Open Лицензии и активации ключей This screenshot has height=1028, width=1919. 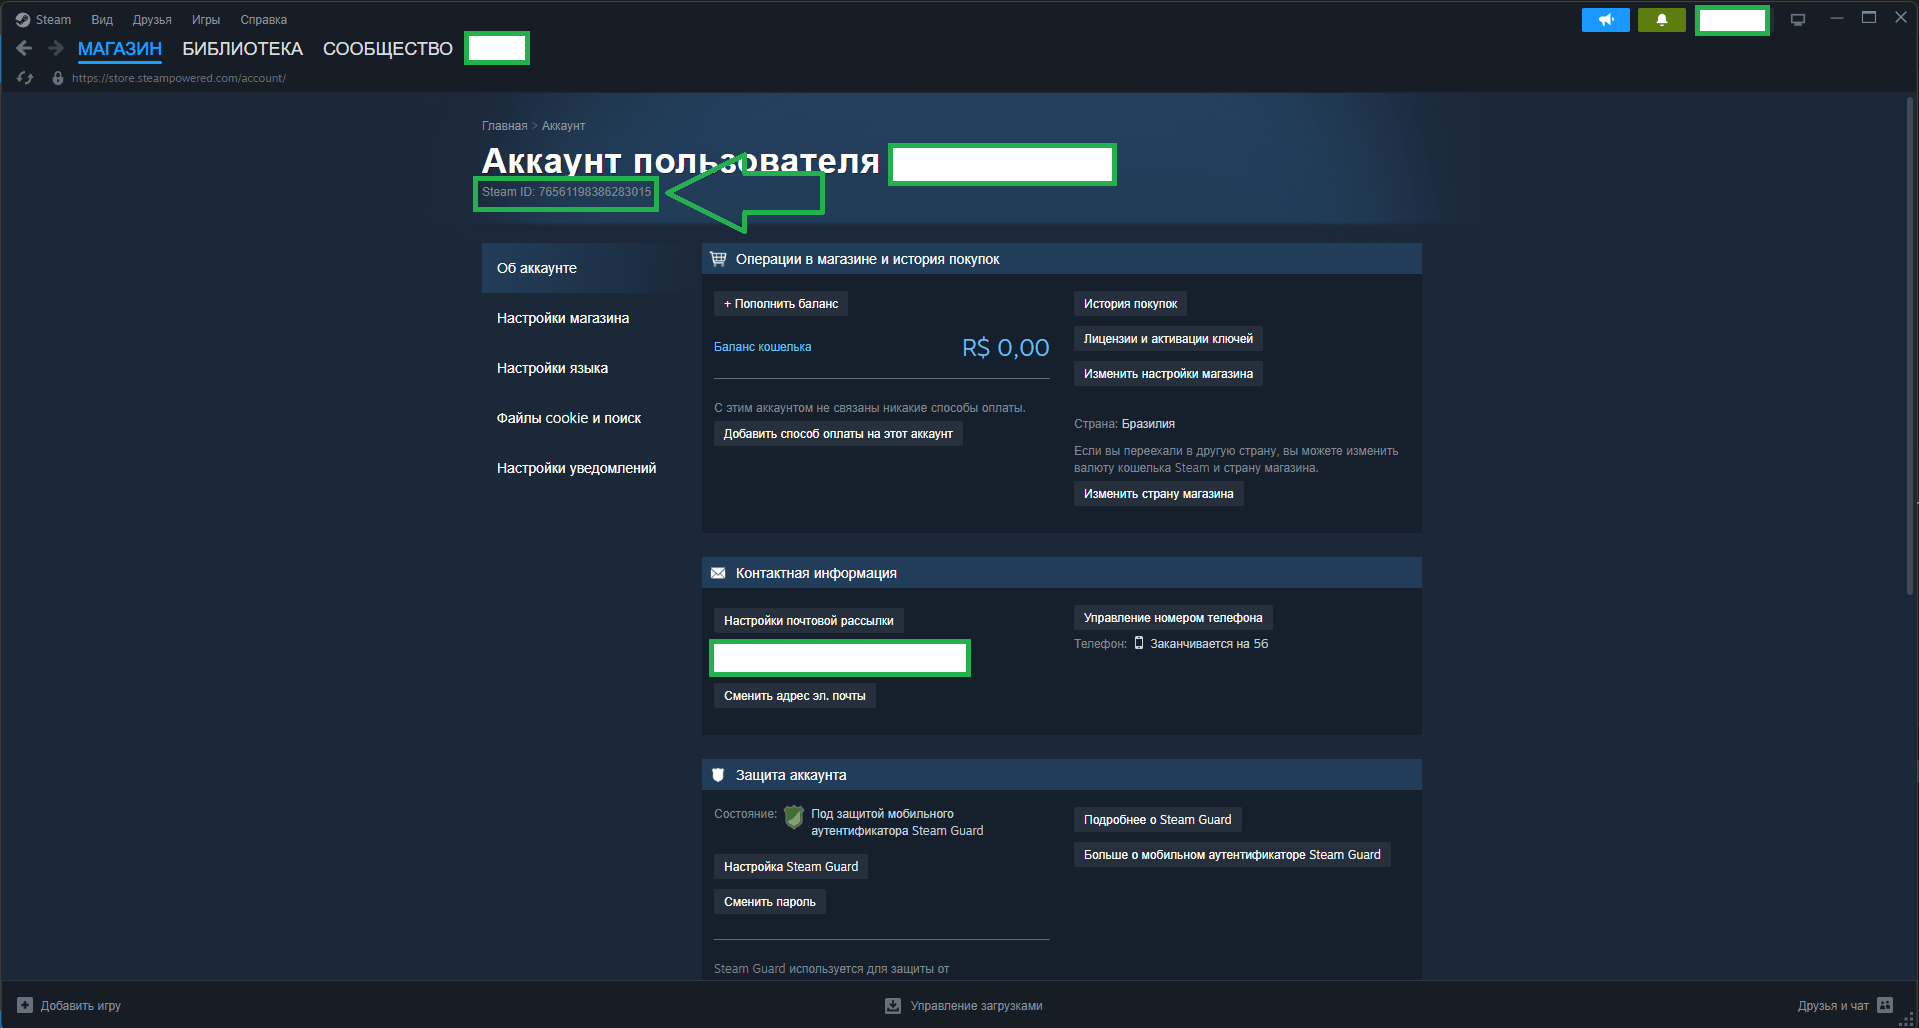[x=1168, y=339]
